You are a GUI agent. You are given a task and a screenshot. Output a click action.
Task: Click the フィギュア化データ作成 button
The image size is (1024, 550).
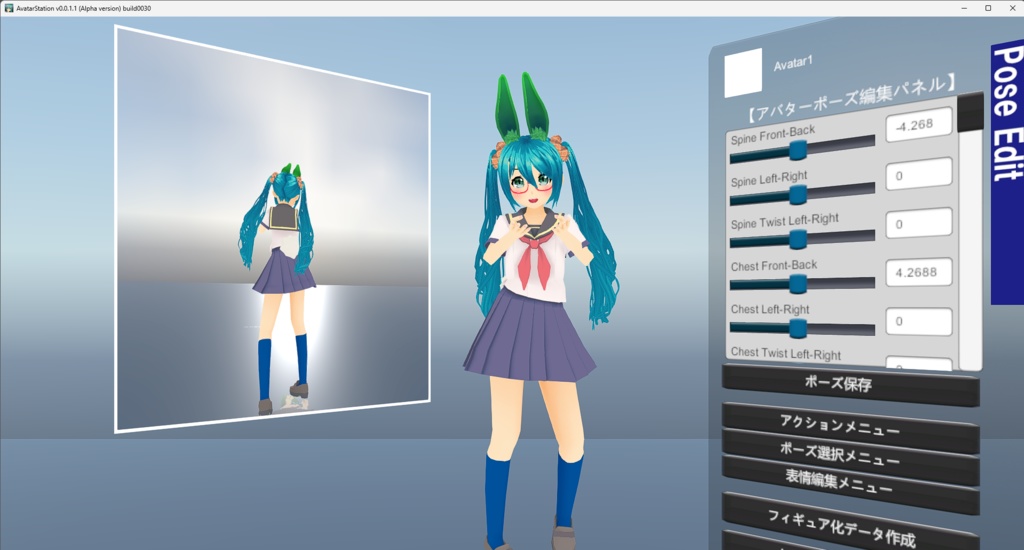pos(851,525)
